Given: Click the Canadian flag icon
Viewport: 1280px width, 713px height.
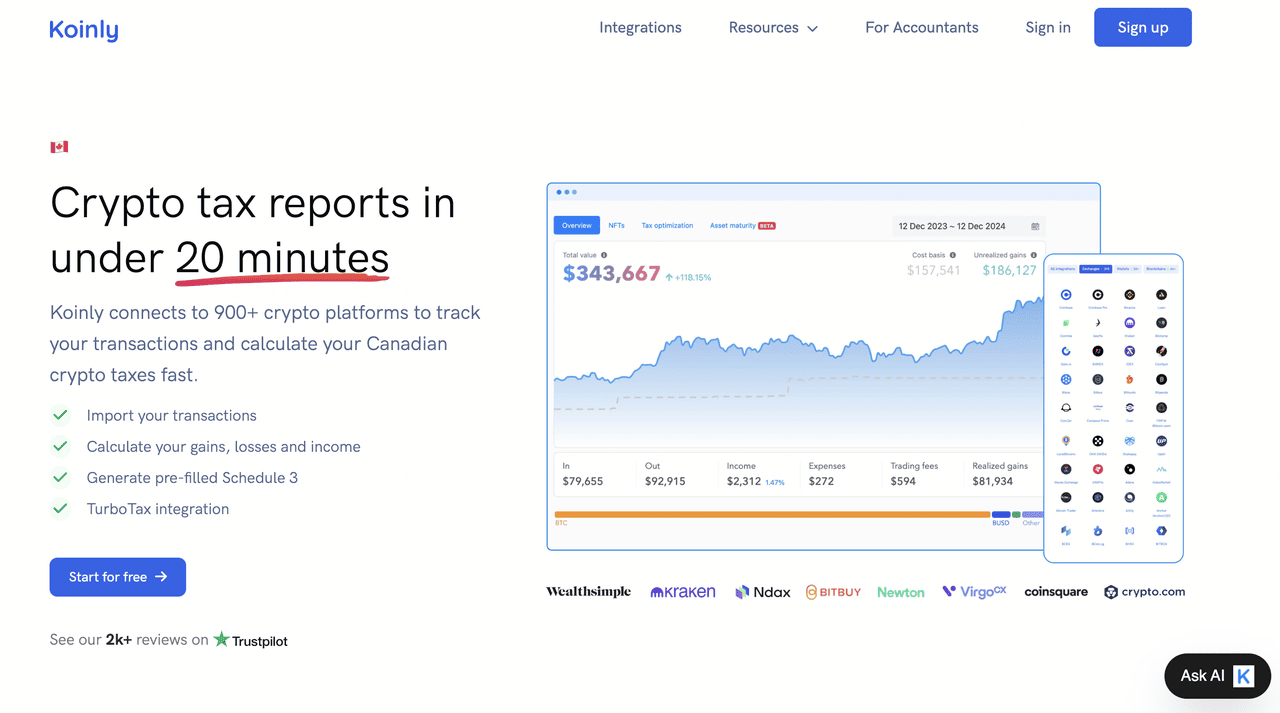Looking at the screenshot, I should coord(59,147).
